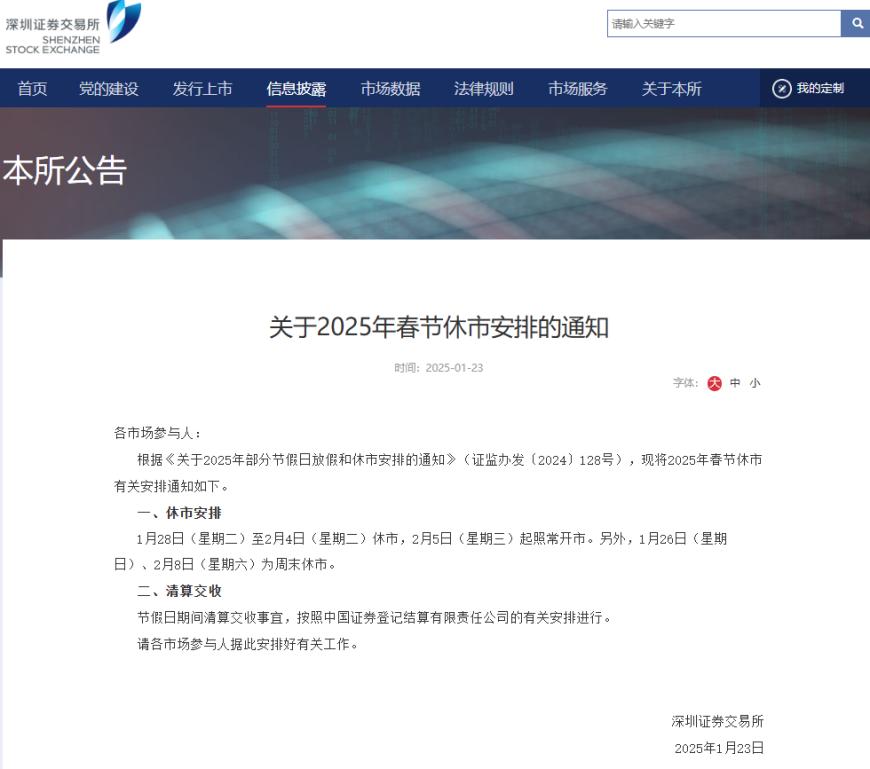The height and width of the screenshot is (769, 870).
Task: Click the 请输入关键字 search input field
Action: [720, 22]
